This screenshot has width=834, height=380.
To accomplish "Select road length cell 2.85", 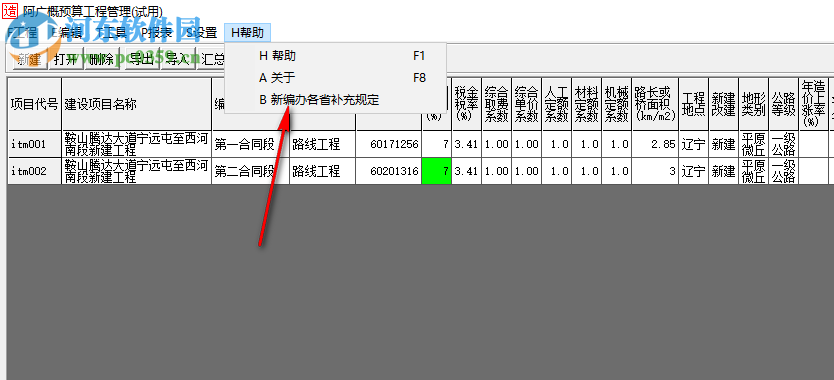I will 655,144.
